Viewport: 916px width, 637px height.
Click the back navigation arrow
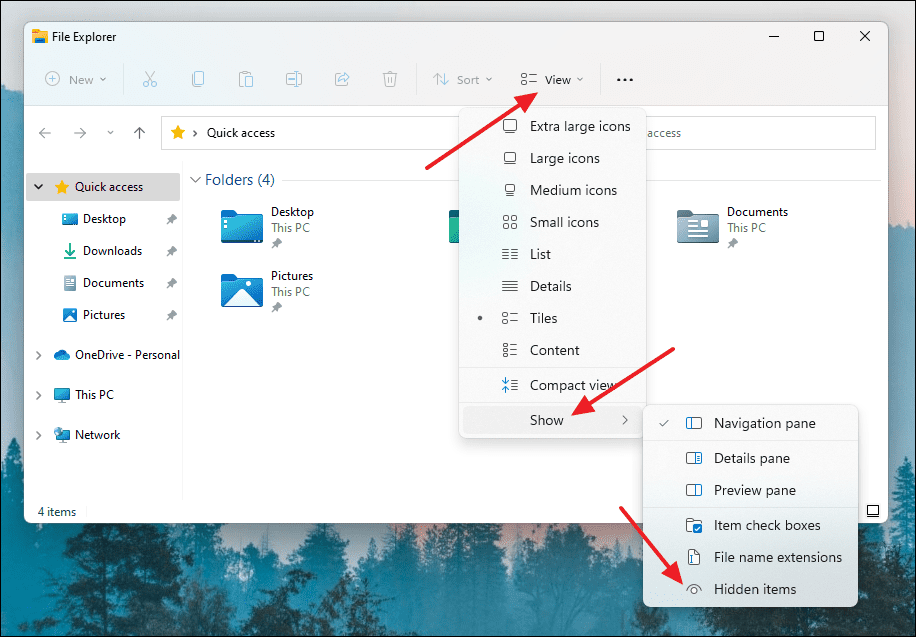tap(45, 132)
